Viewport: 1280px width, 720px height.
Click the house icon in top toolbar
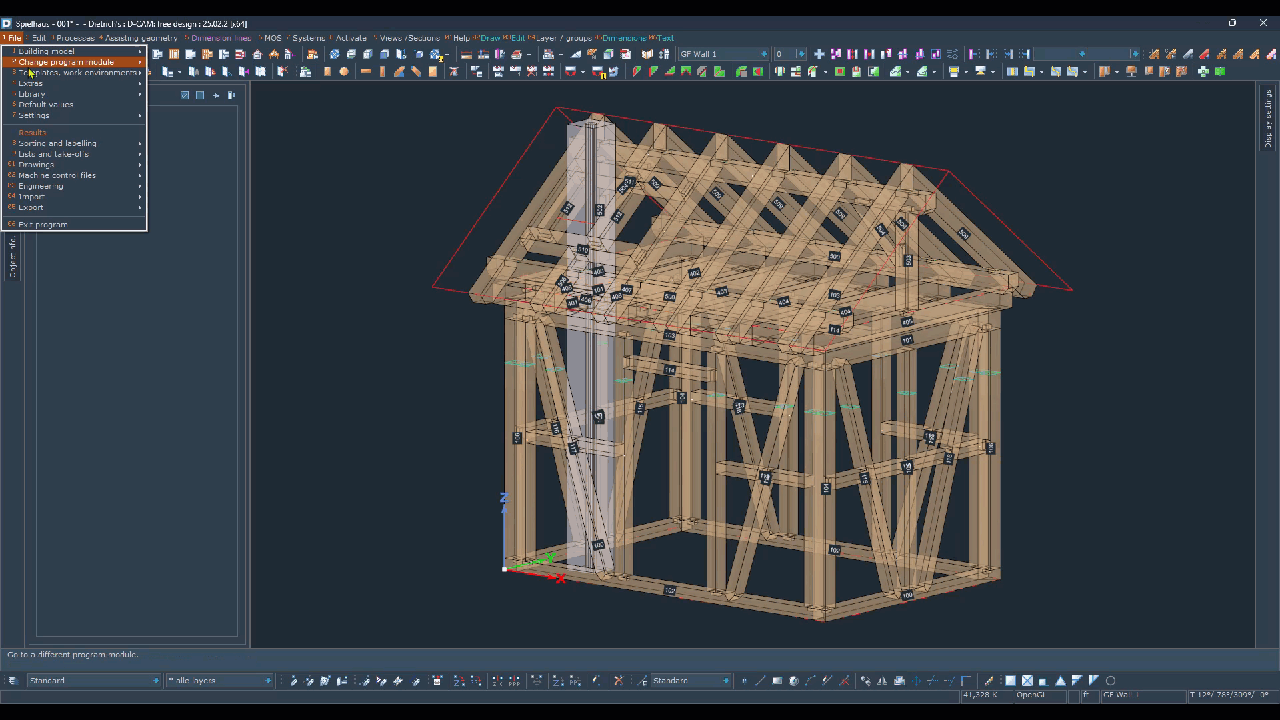pos(257,54)
